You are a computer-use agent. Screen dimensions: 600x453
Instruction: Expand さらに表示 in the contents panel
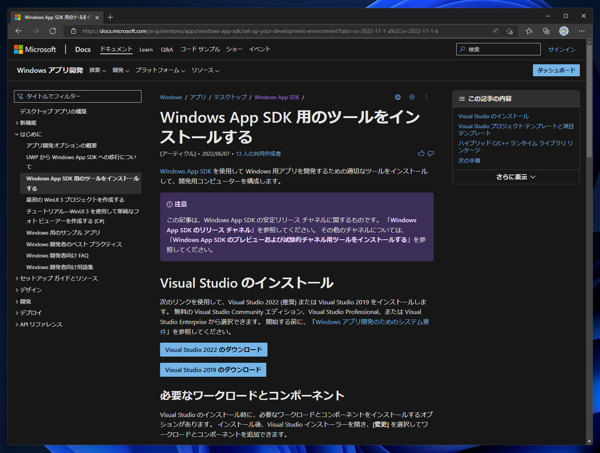[x=516, y=177]
